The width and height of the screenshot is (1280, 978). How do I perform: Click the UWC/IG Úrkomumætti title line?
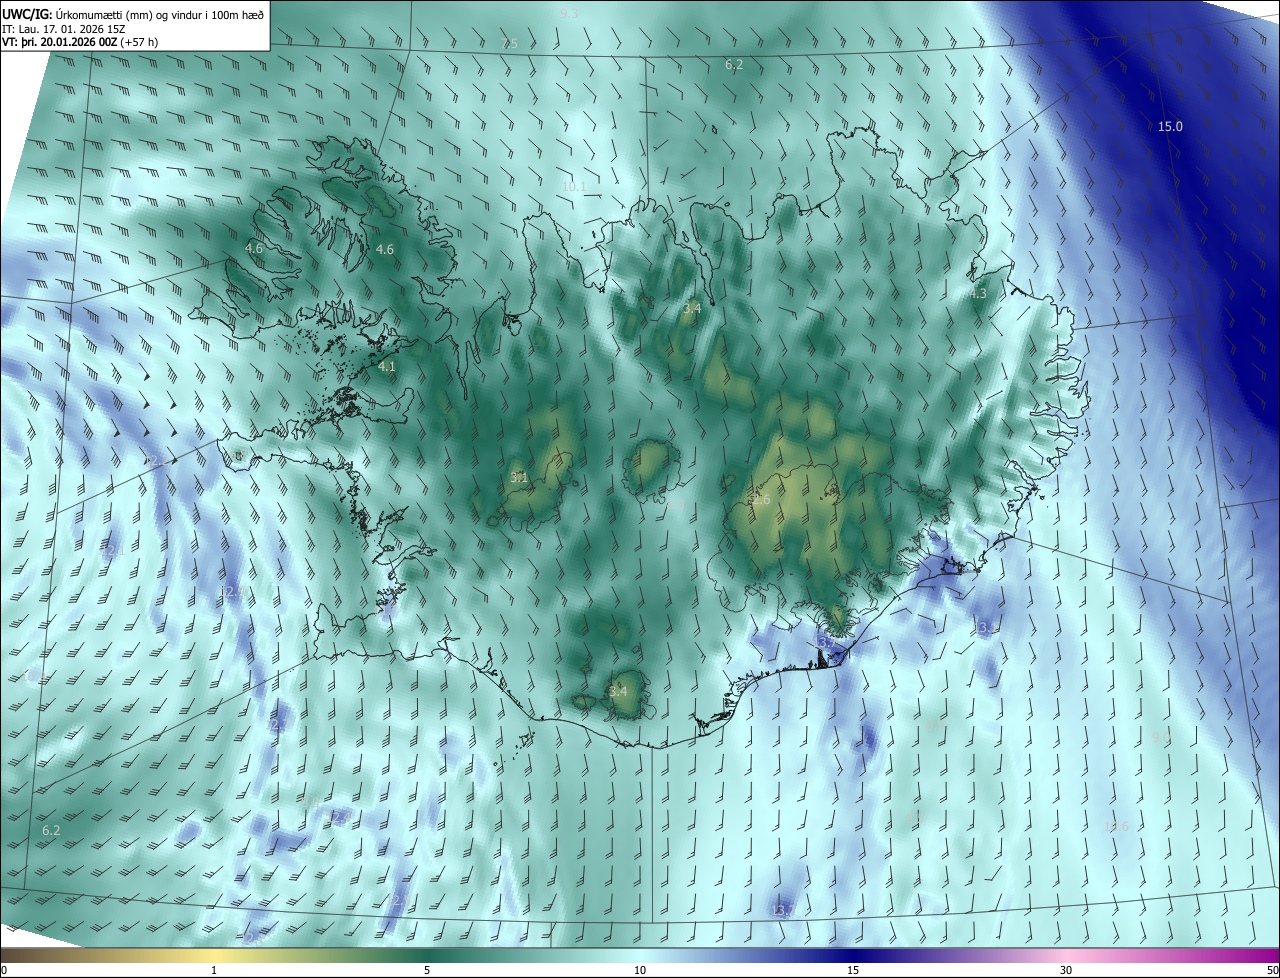[x=133, y=13]
